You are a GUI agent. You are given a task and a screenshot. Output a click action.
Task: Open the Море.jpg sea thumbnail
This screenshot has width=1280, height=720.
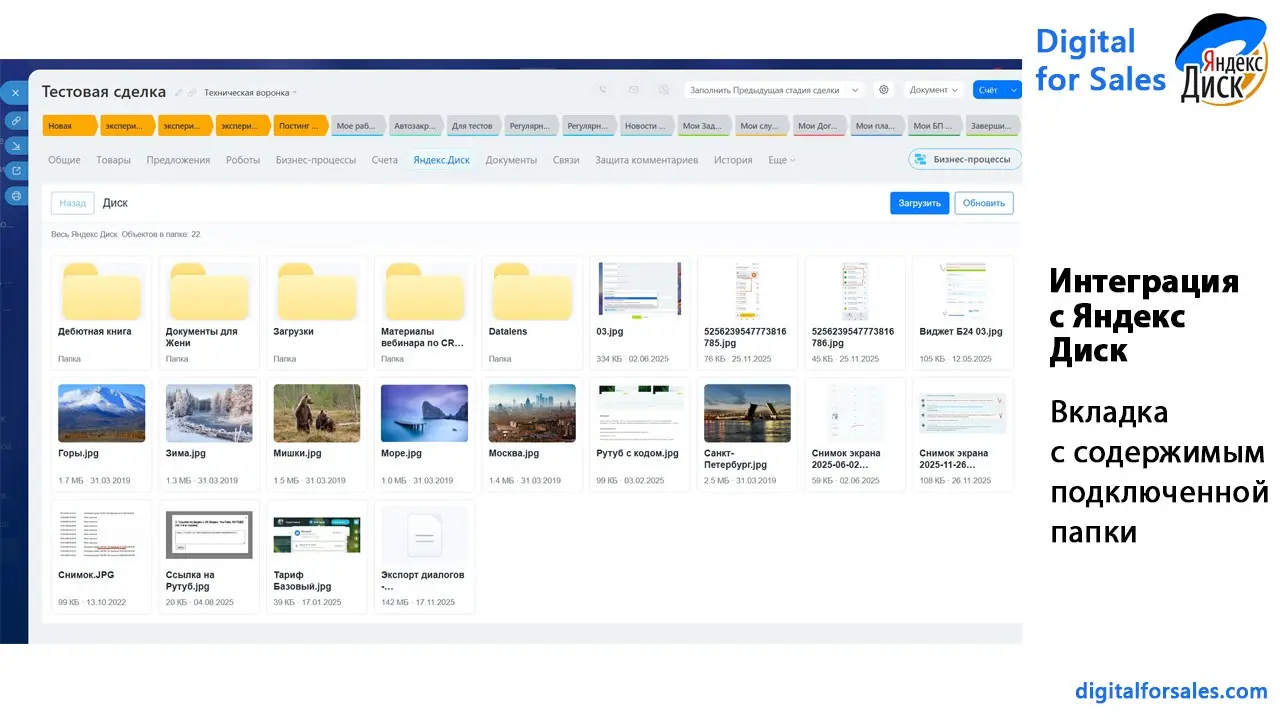[424, 413]
